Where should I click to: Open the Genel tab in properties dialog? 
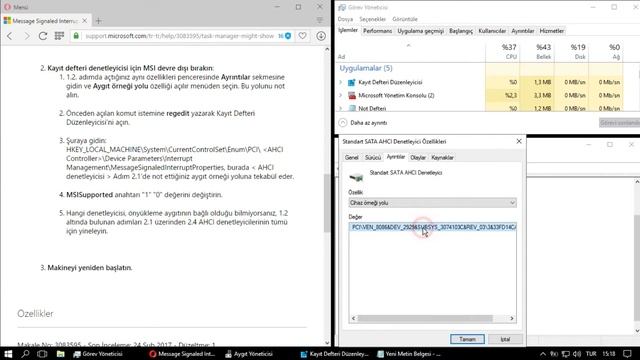pyautogui.click(x=351, y=158)
